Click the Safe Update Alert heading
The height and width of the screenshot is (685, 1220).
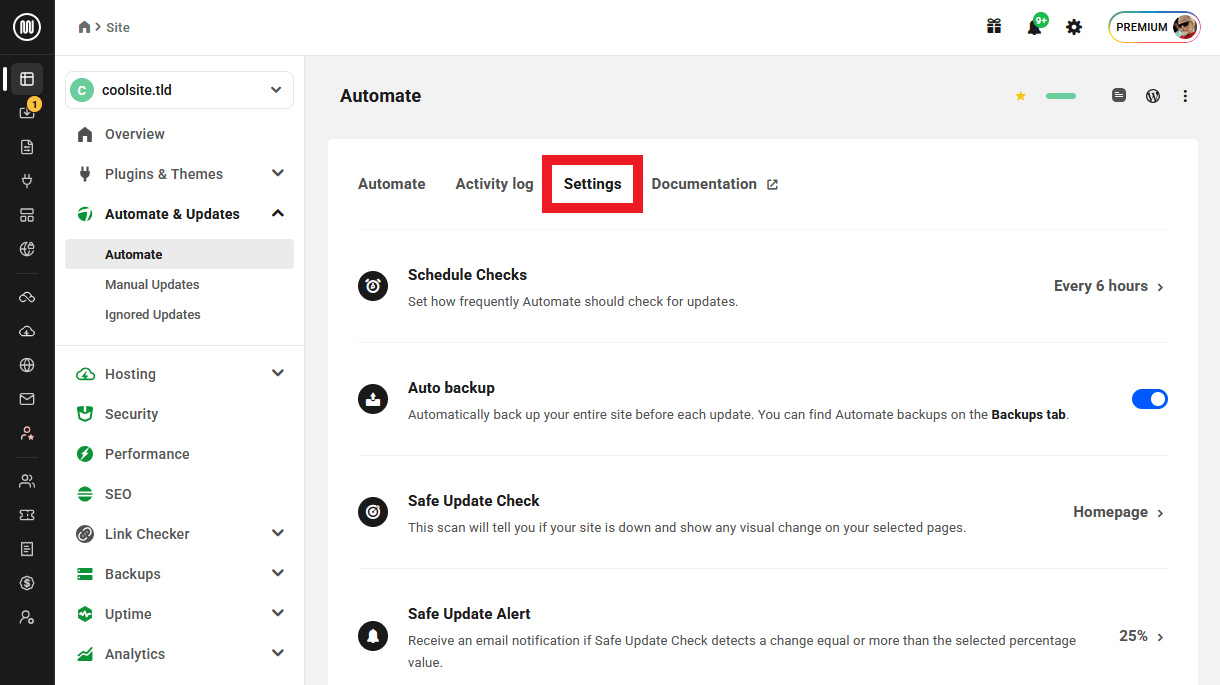pyautogui.click(x=469, y=613)
